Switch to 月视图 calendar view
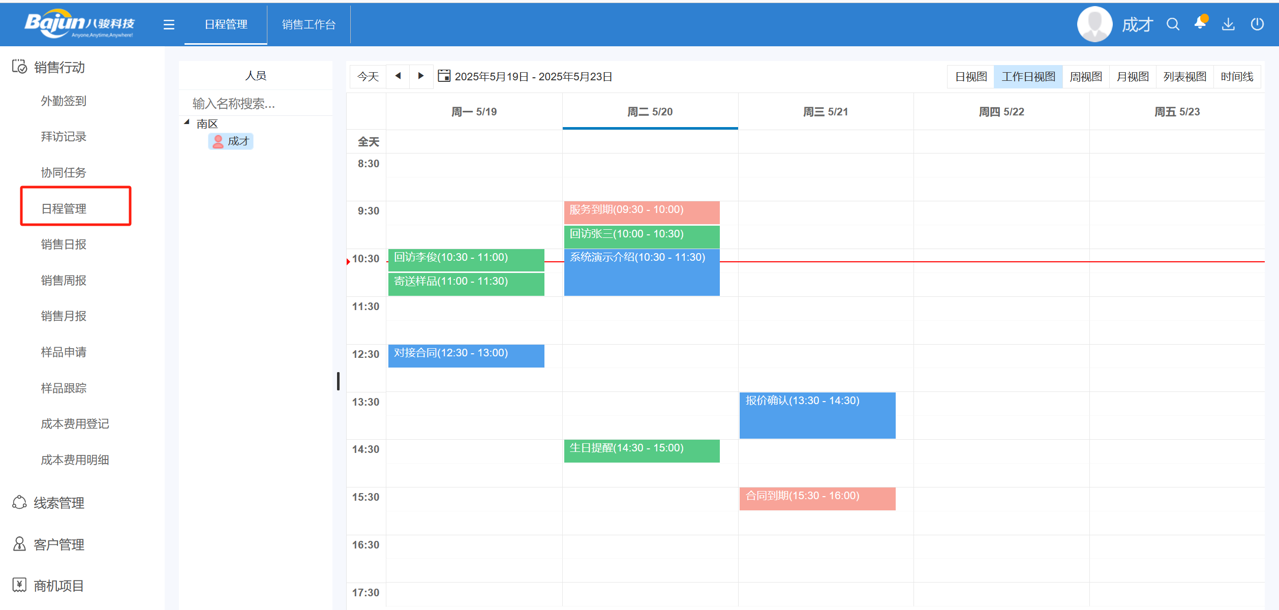 coord(1135,75)
